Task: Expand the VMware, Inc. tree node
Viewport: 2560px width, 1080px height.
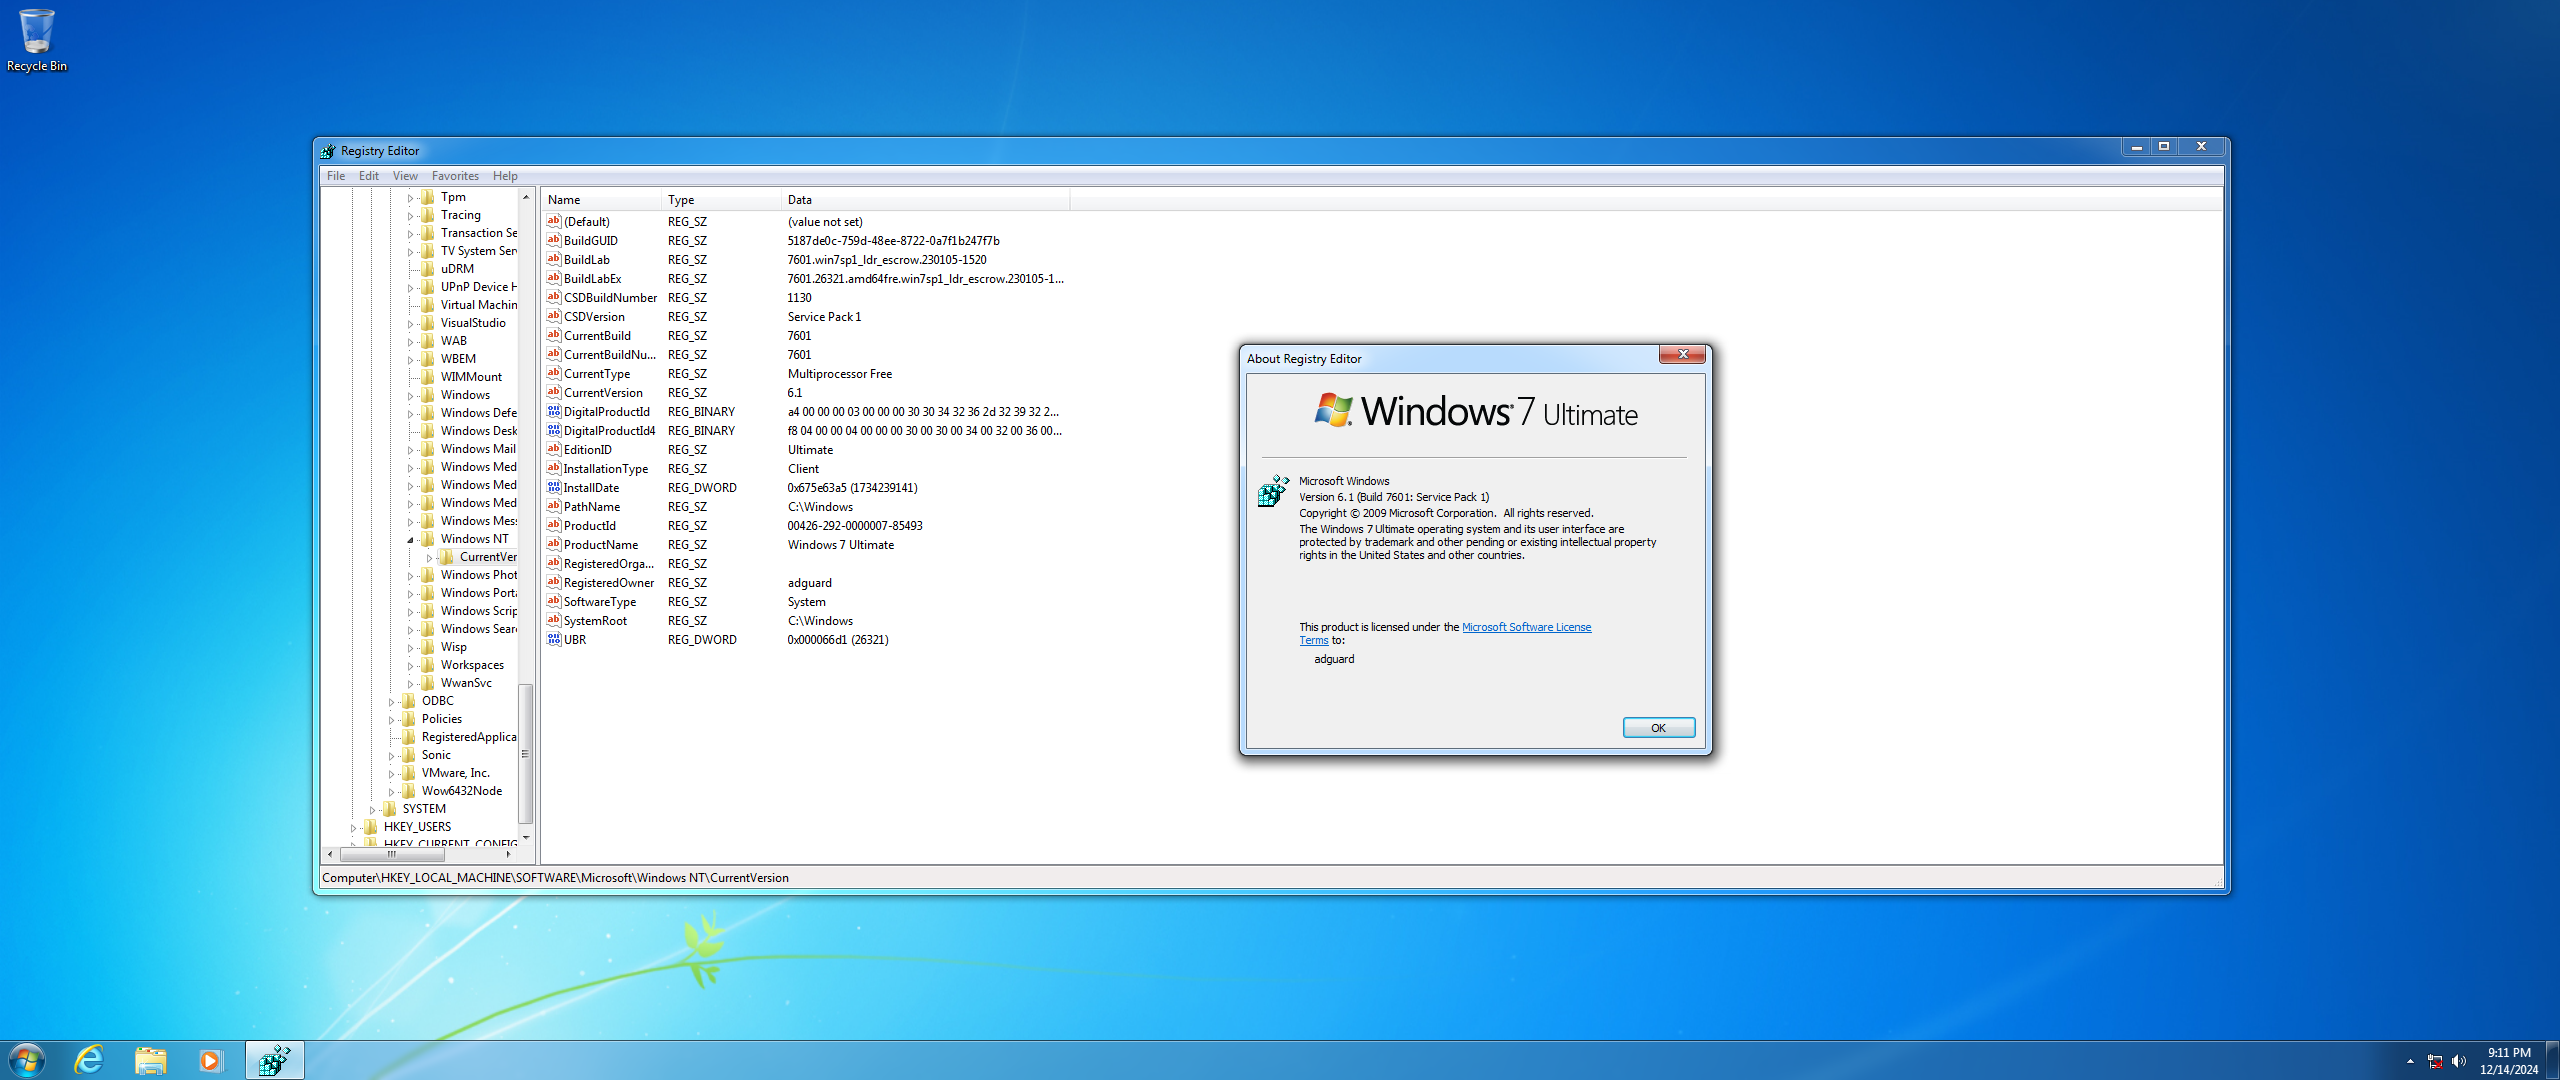Action: point(391,774)
